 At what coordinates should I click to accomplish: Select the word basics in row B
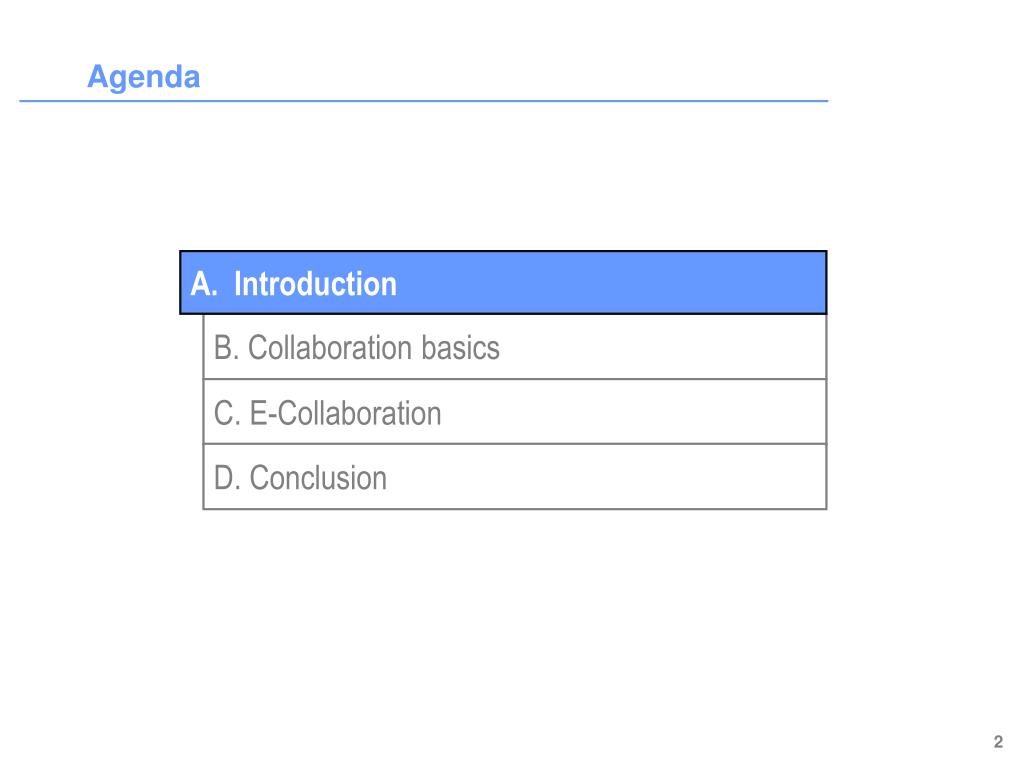(460, 348)
